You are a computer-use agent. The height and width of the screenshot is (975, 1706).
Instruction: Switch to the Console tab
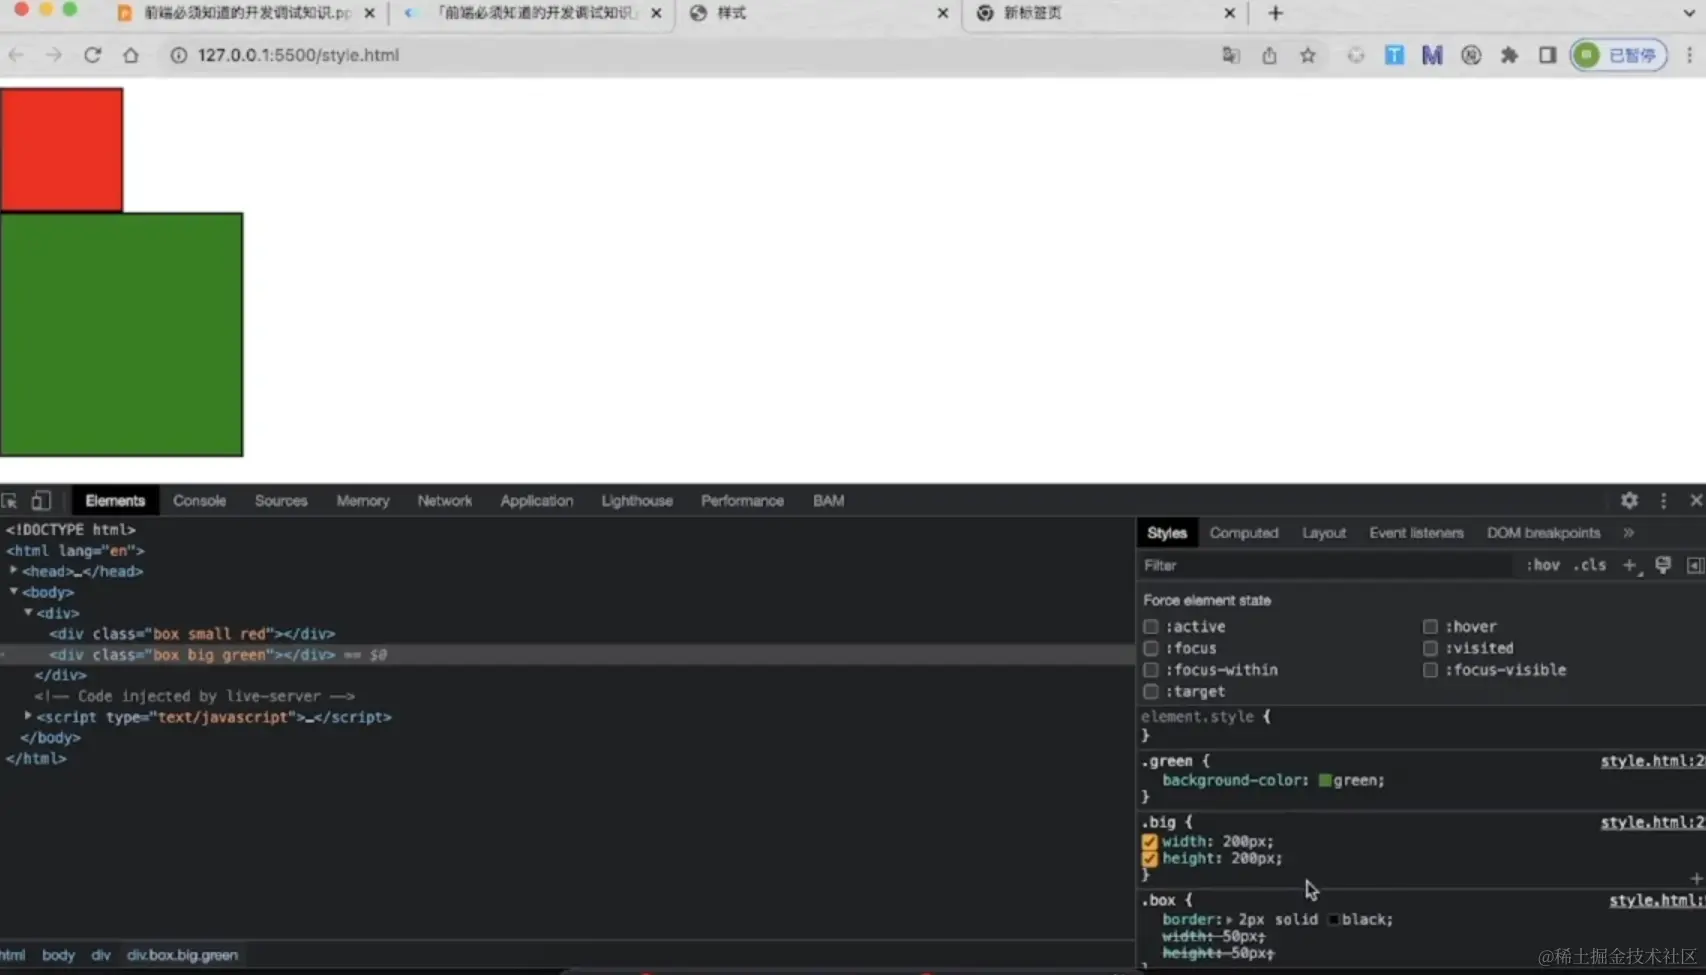[x=199, y=501]
